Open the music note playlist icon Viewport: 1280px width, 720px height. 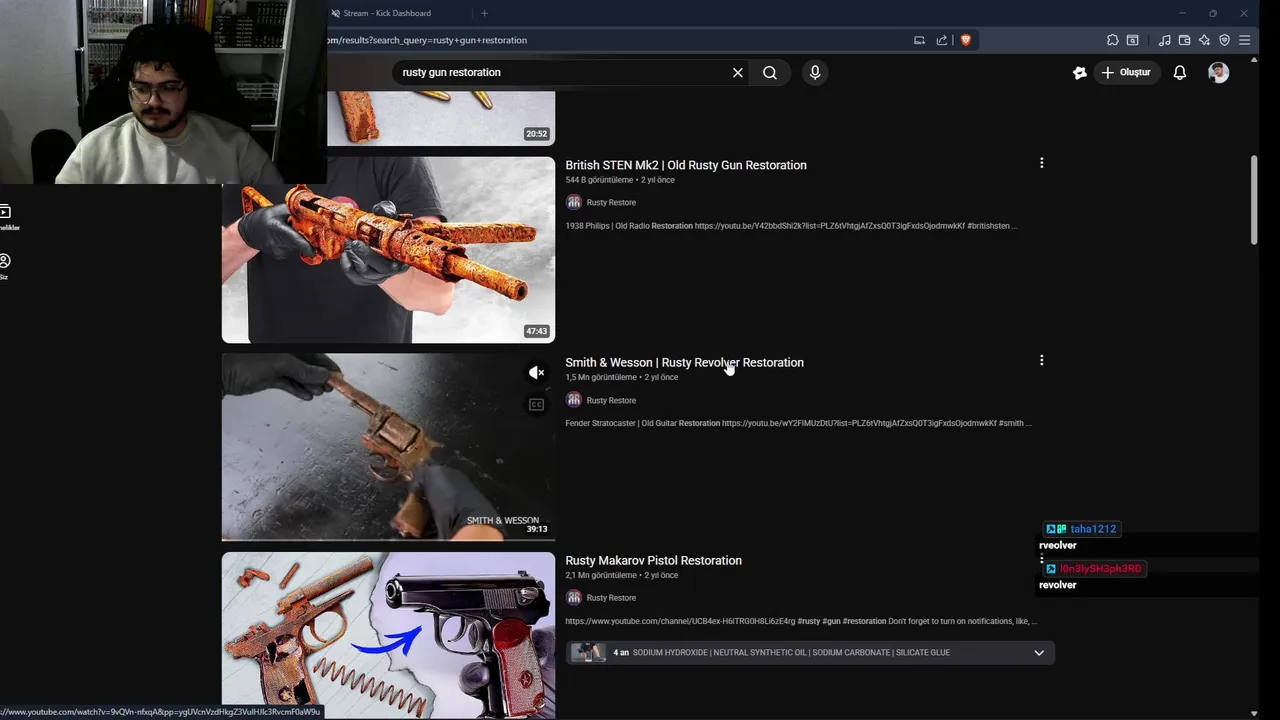point(1164,40)
